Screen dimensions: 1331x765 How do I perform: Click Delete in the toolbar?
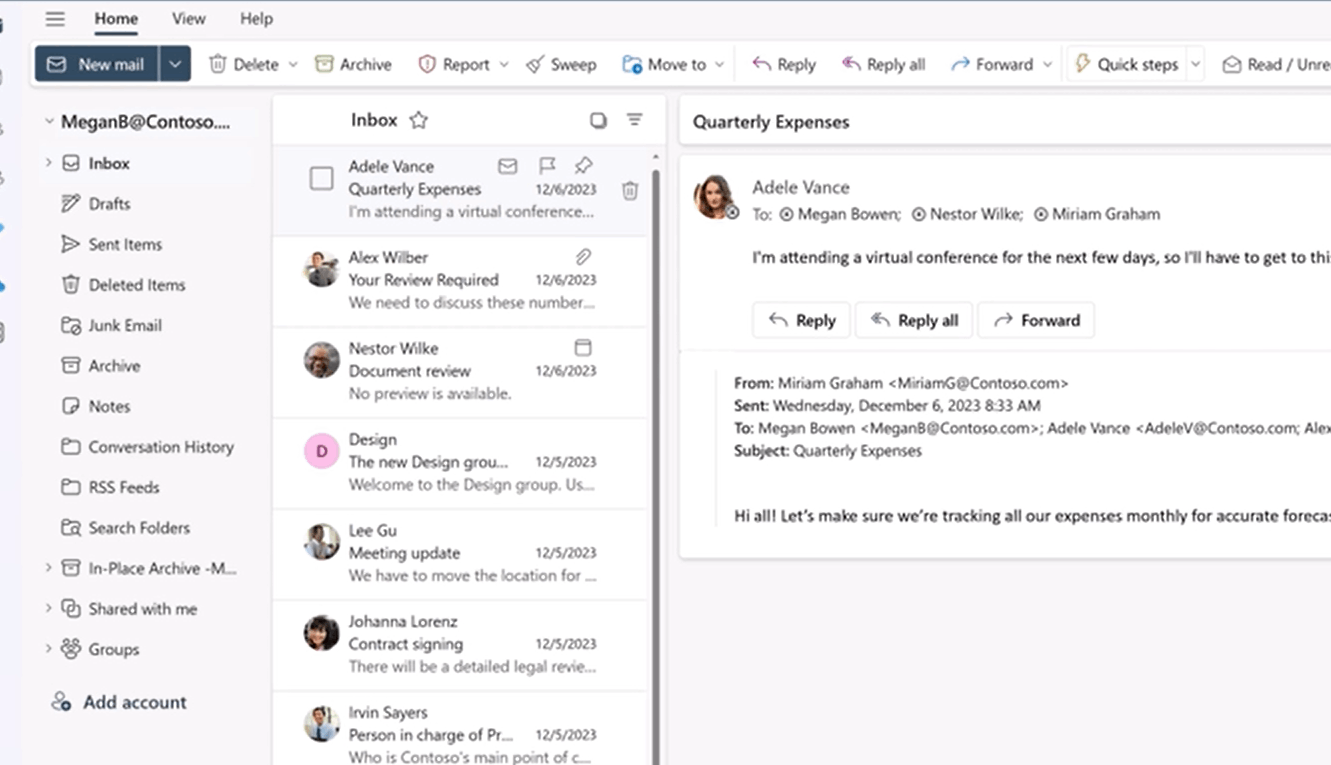pyautogui.click(x=244, y=64)
